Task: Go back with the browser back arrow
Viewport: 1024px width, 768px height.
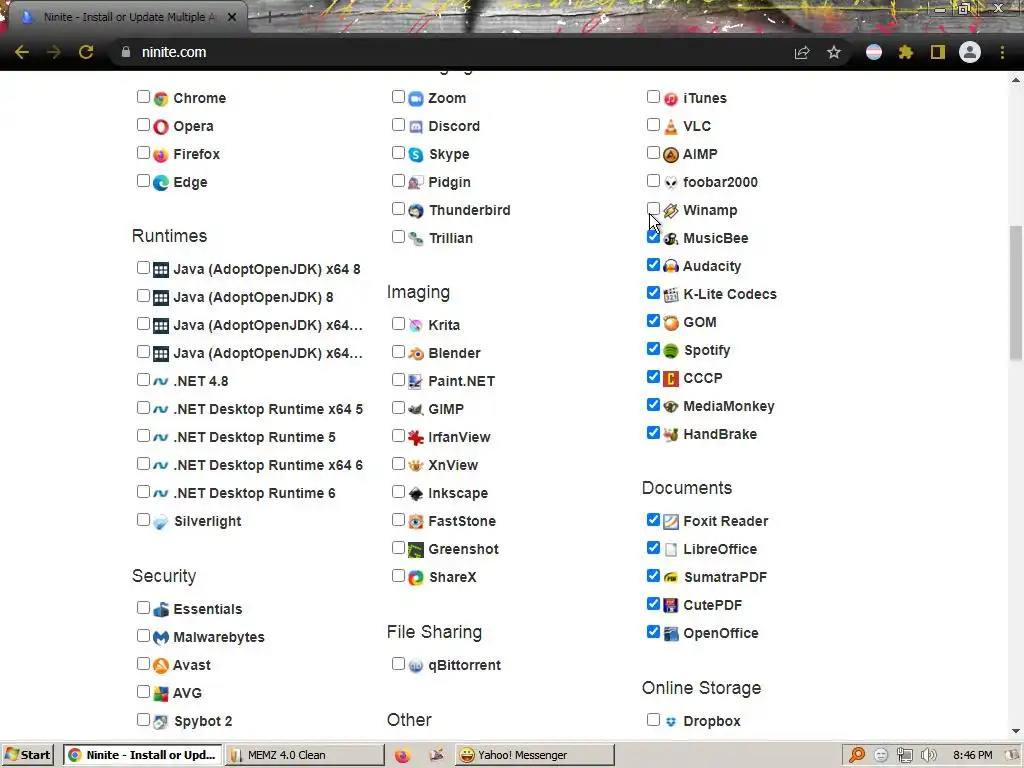Action: click(x=22, y=52)
